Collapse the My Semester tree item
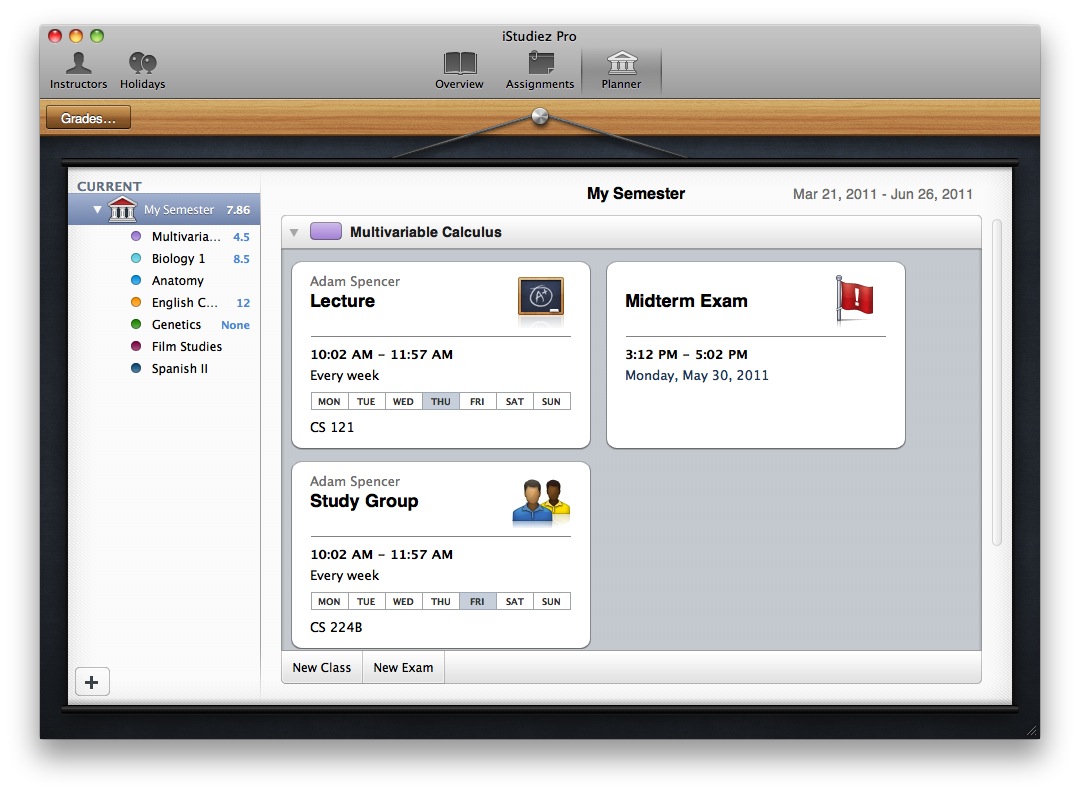The height and width of the screenshot is (794, 1080). coord(96,210)
